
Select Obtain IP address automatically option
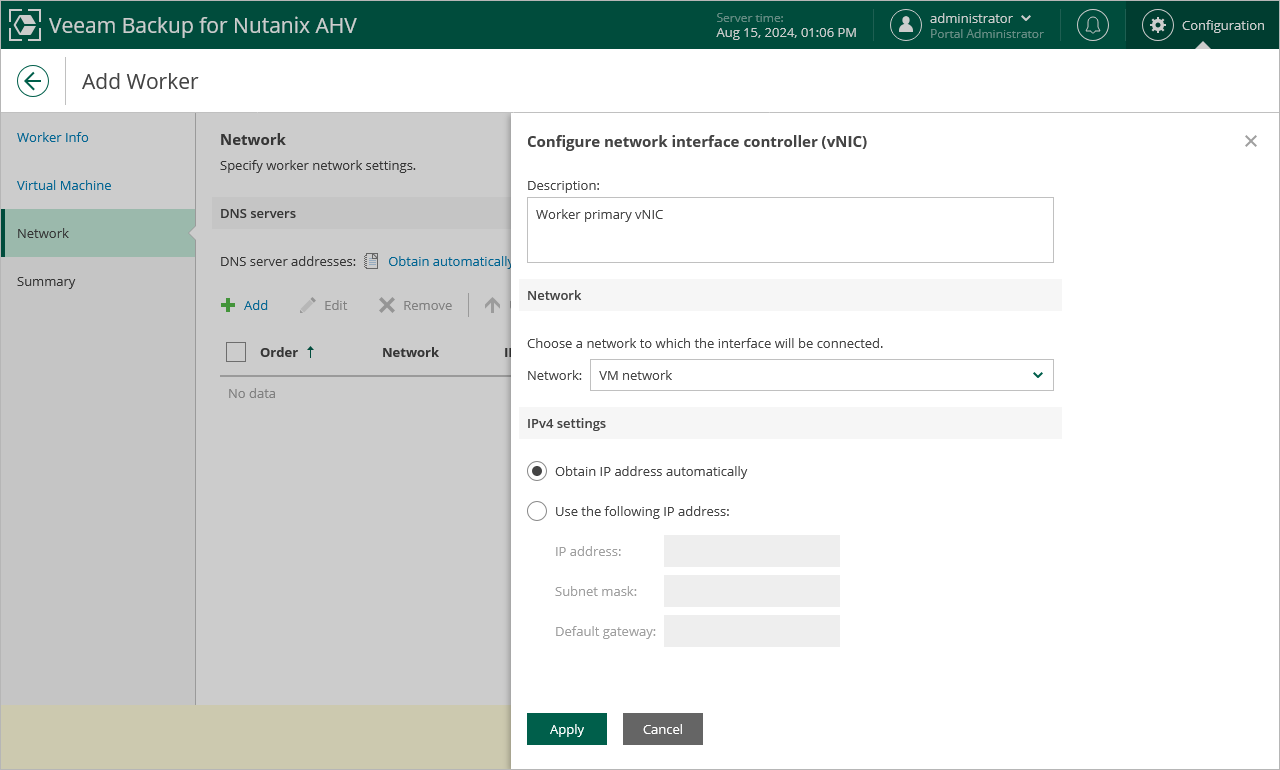(537, 471)
